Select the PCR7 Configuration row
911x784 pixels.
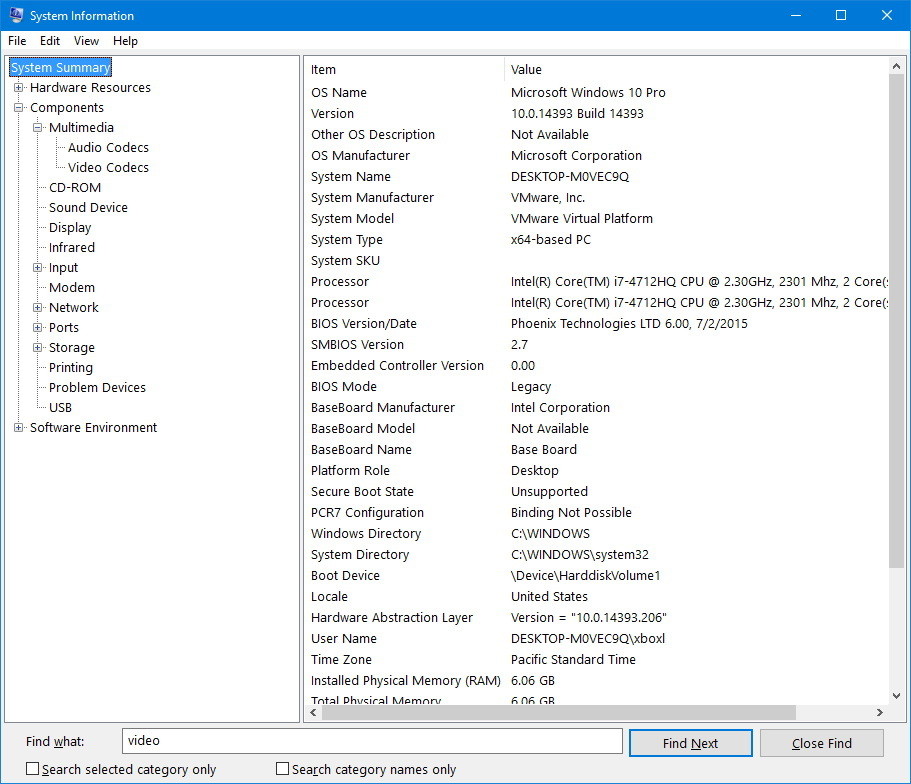[x=596, y=513]
